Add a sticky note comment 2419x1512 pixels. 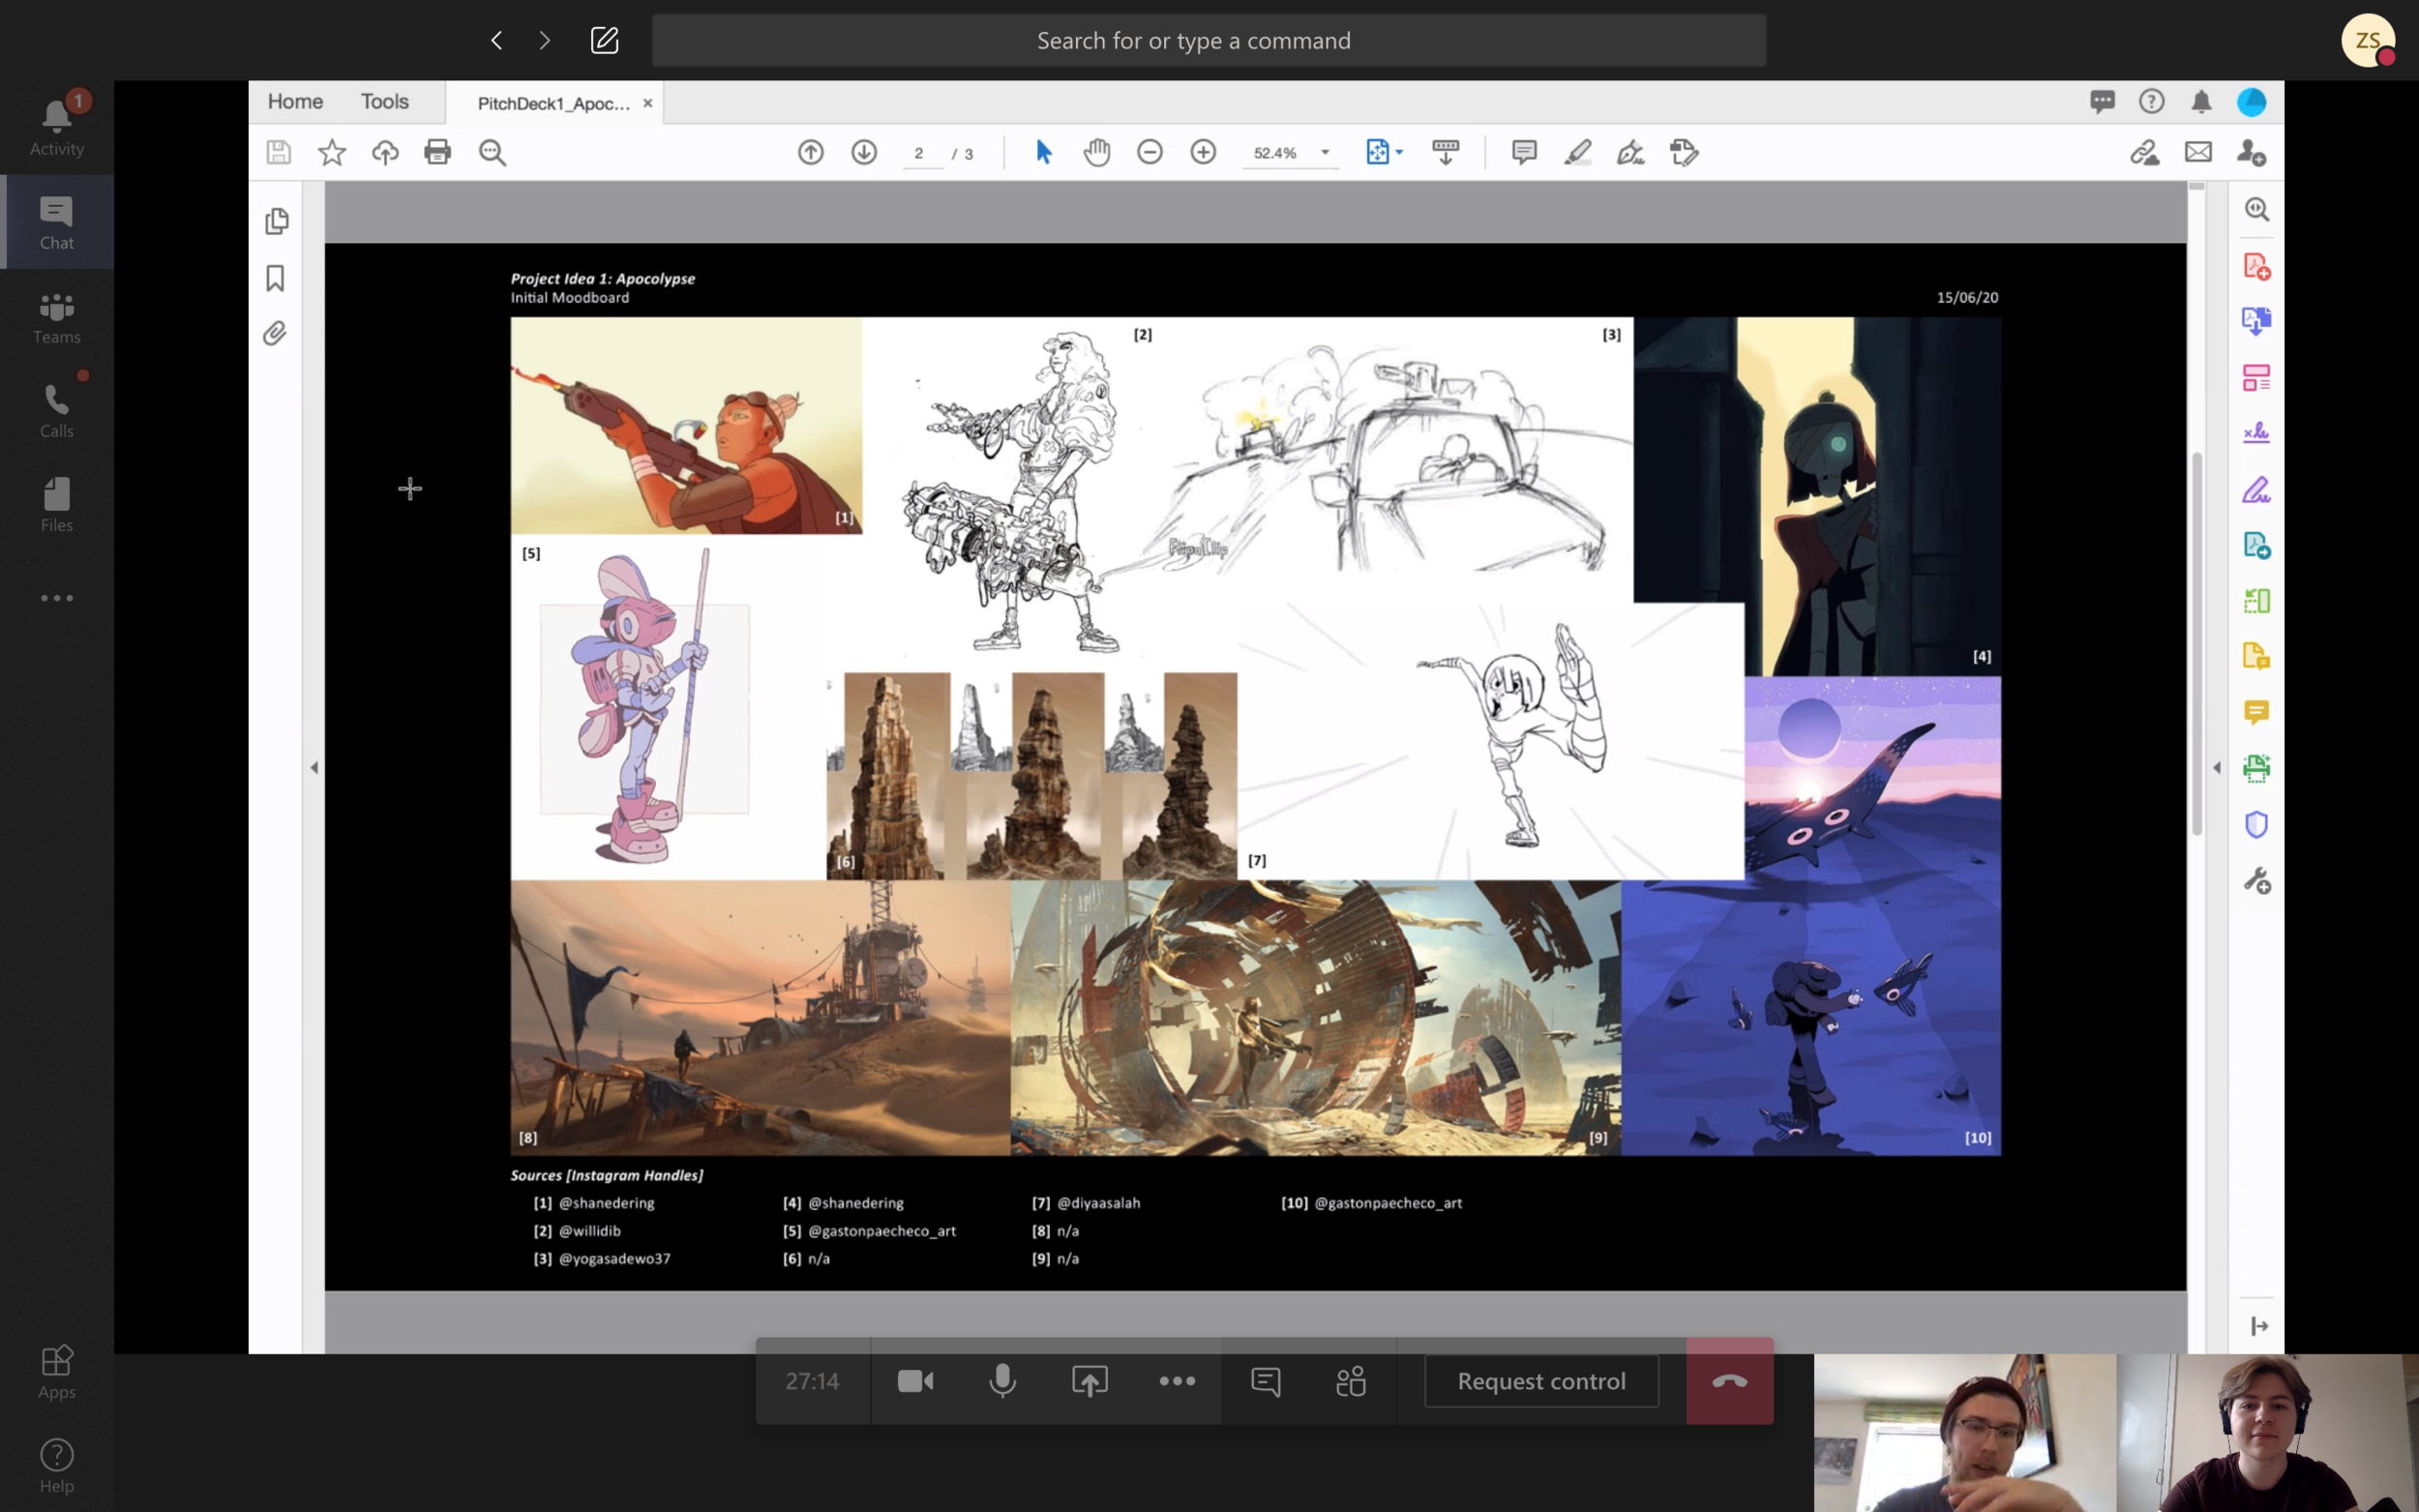pyautogui.click(x=1524, y=152)
